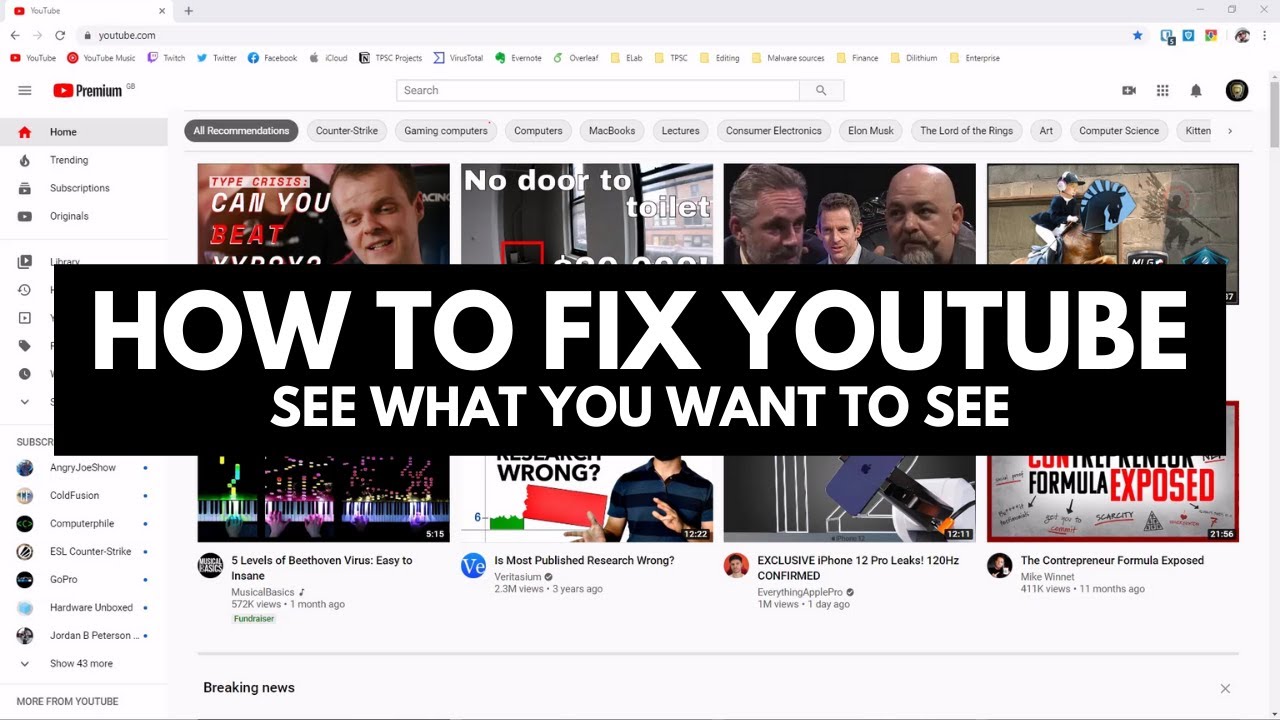Select MacBooks chip
The height and width of the screenshot is (720, 1280).
tap(612, 131)
